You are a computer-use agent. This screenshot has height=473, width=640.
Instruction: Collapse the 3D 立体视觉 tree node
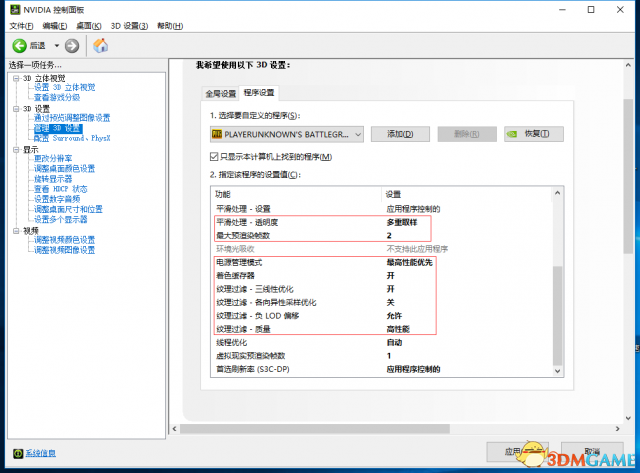pyautogui.click(x=14, y=78)
